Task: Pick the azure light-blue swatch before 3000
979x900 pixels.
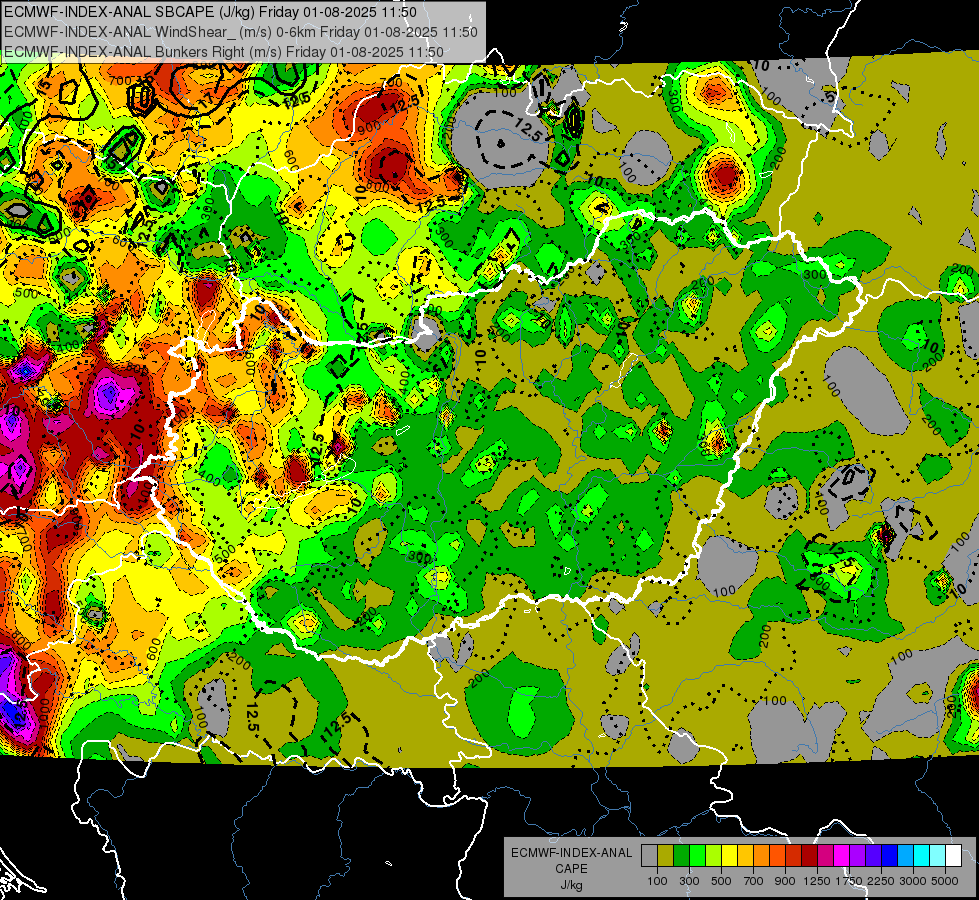Action: (x=905, y=856)
